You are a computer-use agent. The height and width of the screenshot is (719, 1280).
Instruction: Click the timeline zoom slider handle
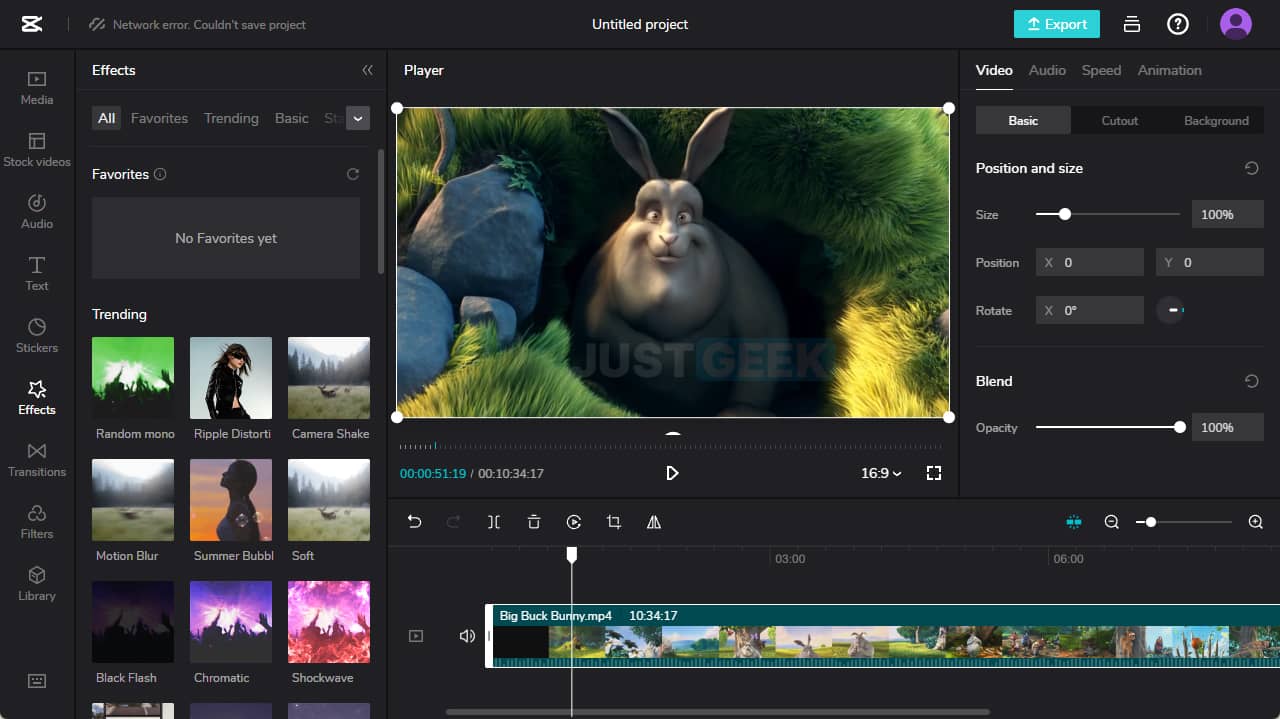(x=1151, y=522)
